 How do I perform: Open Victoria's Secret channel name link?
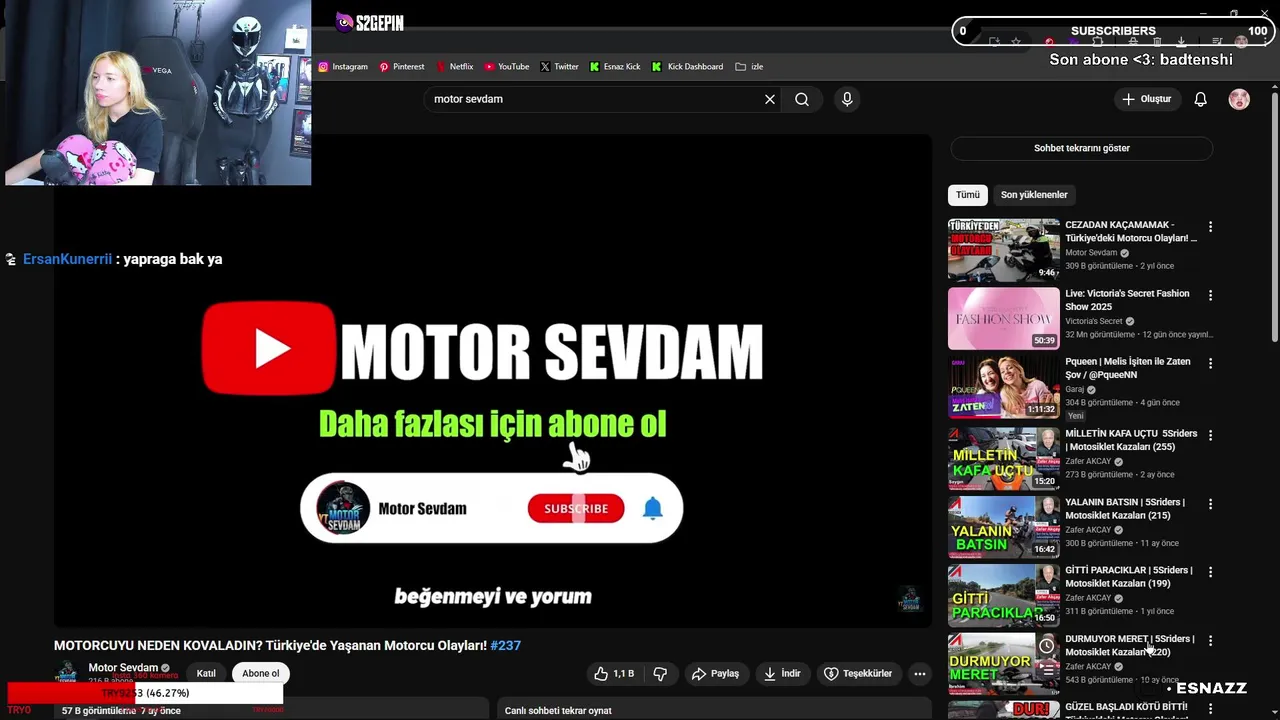coord(1094,321)
